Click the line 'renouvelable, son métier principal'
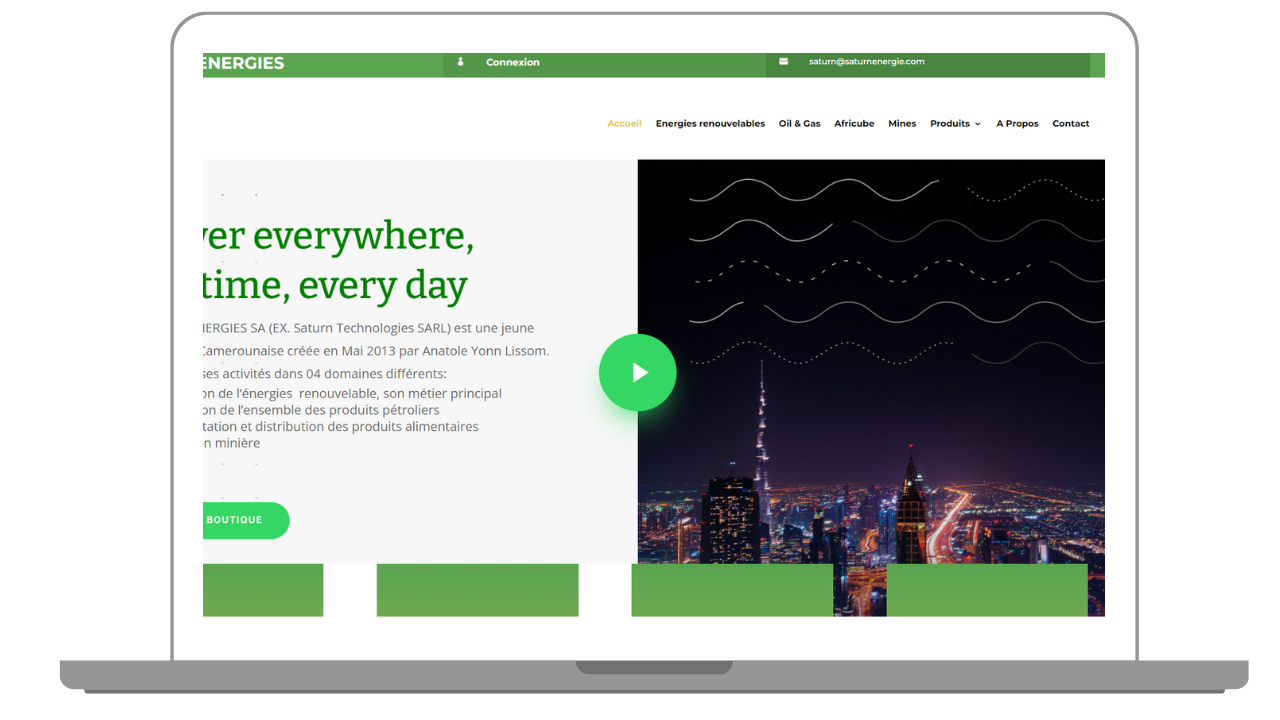1280x720 pixels. [x=400, y=394]
